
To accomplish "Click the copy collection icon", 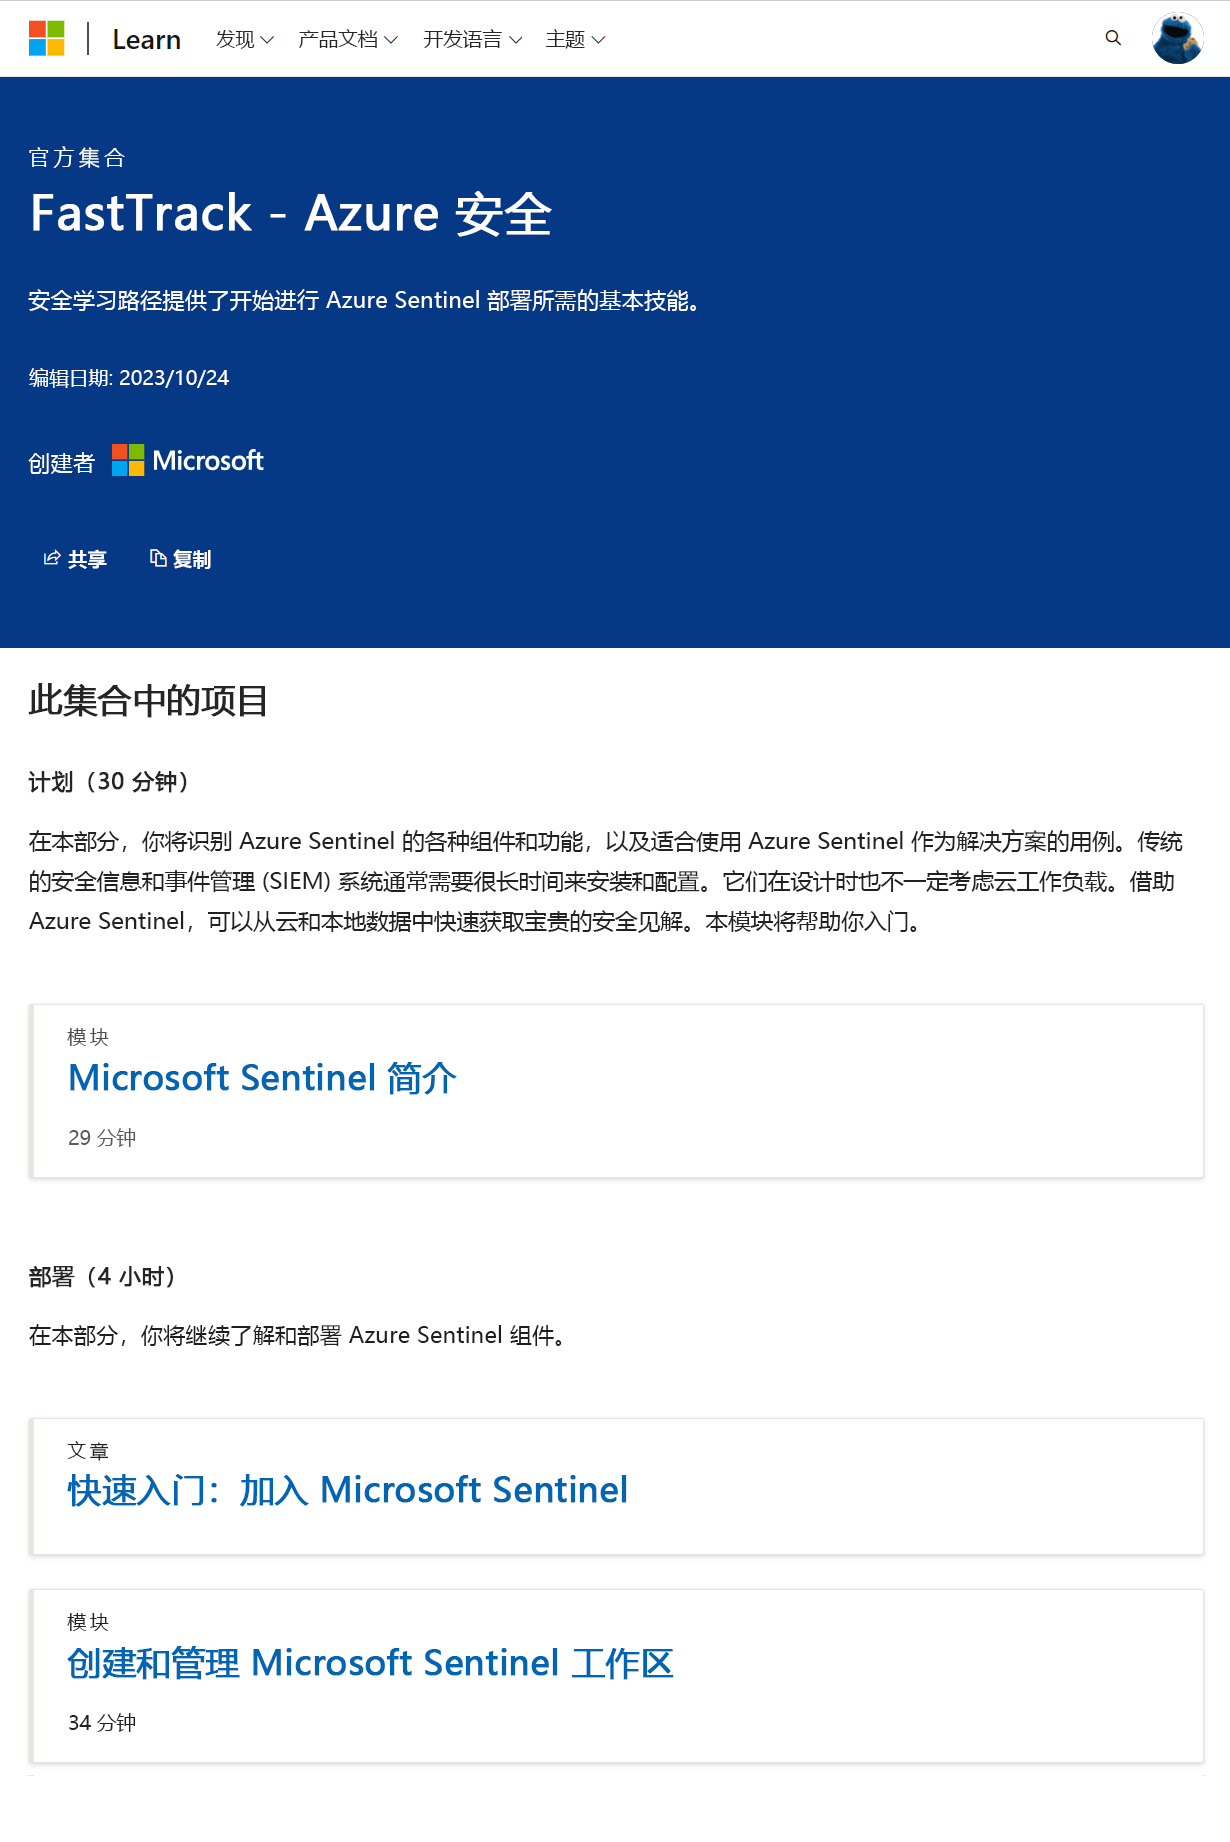I will [158, 559].
